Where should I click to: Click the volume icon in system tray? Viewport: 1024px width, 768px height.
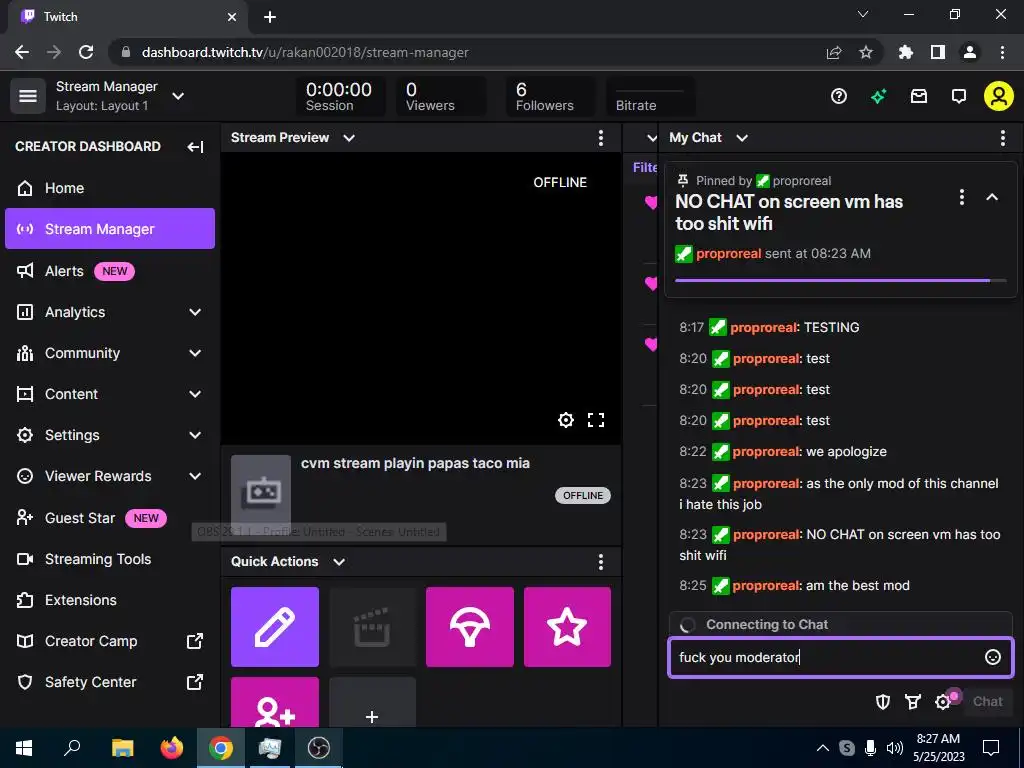(894, 748)
